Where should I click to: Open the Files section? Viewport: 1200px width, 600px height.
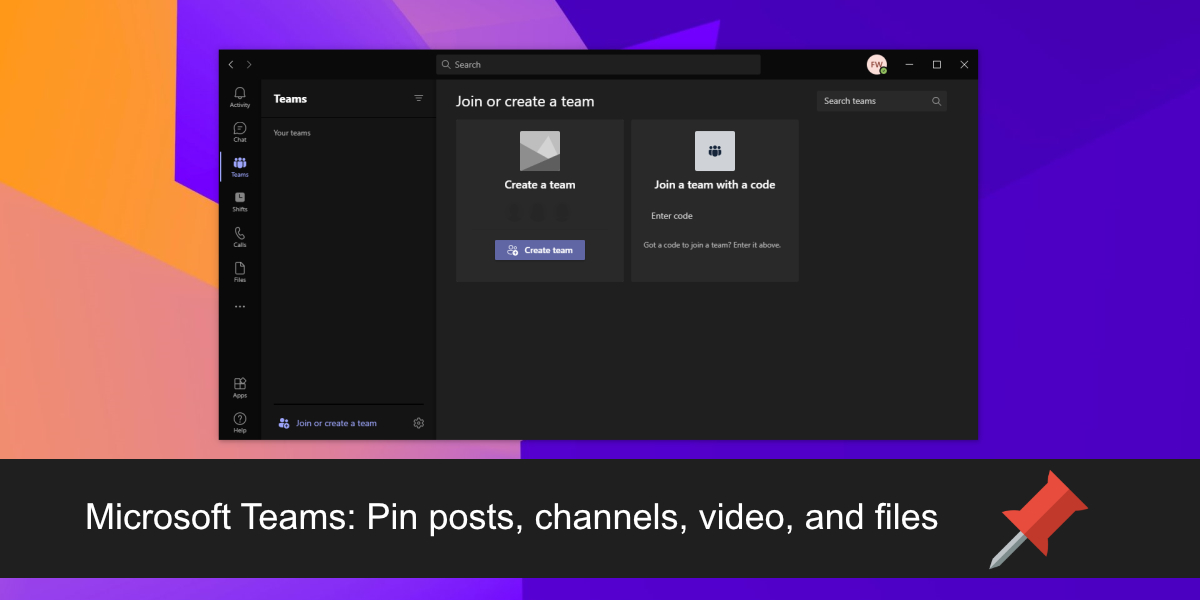click(239, 271)
